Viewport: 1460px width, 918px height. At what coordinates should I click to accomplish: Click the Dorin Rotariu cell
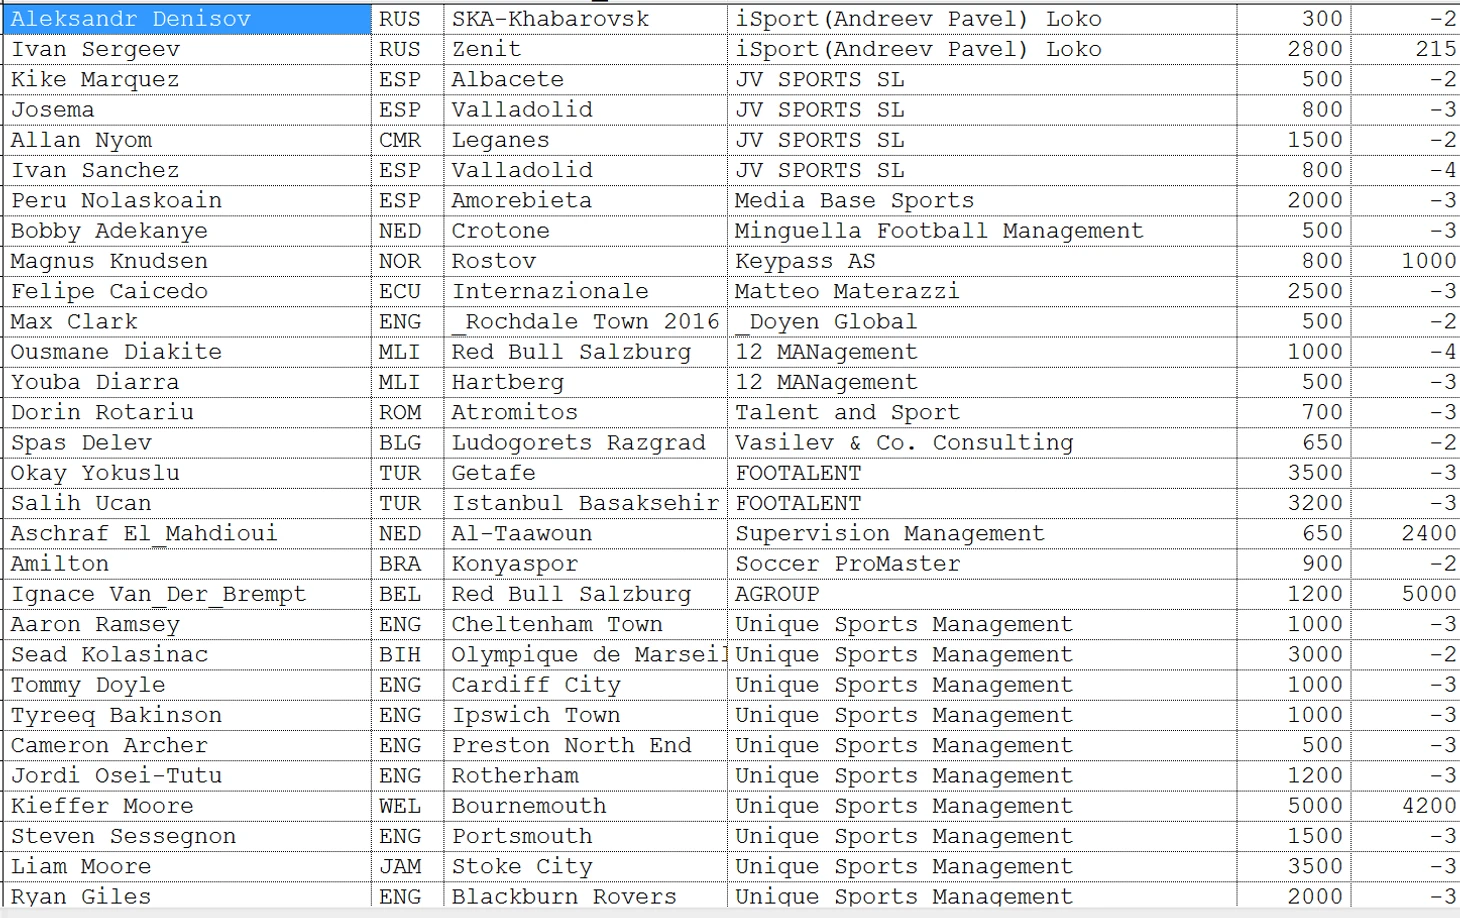[187, 412]
